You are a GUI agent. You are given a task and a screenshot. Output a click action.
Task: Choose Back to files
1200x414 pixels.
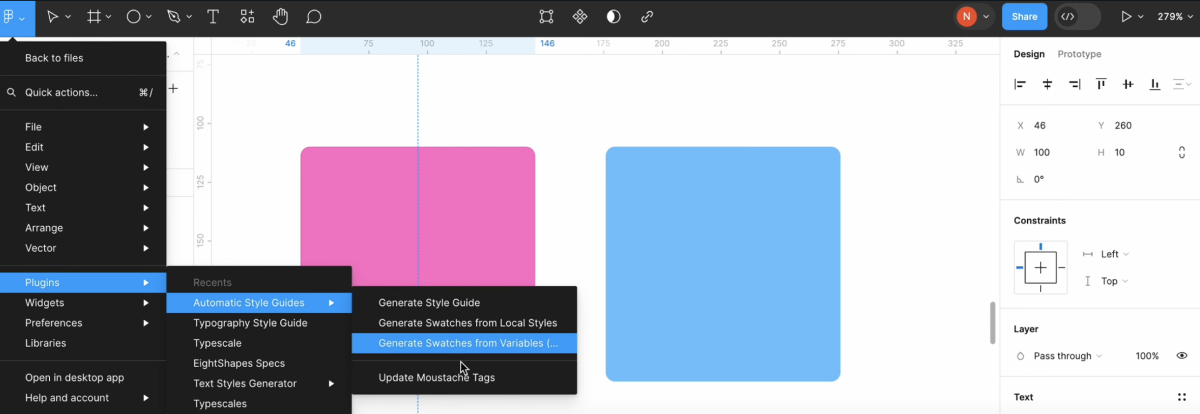pyautogui.click(x=54, y=58)
